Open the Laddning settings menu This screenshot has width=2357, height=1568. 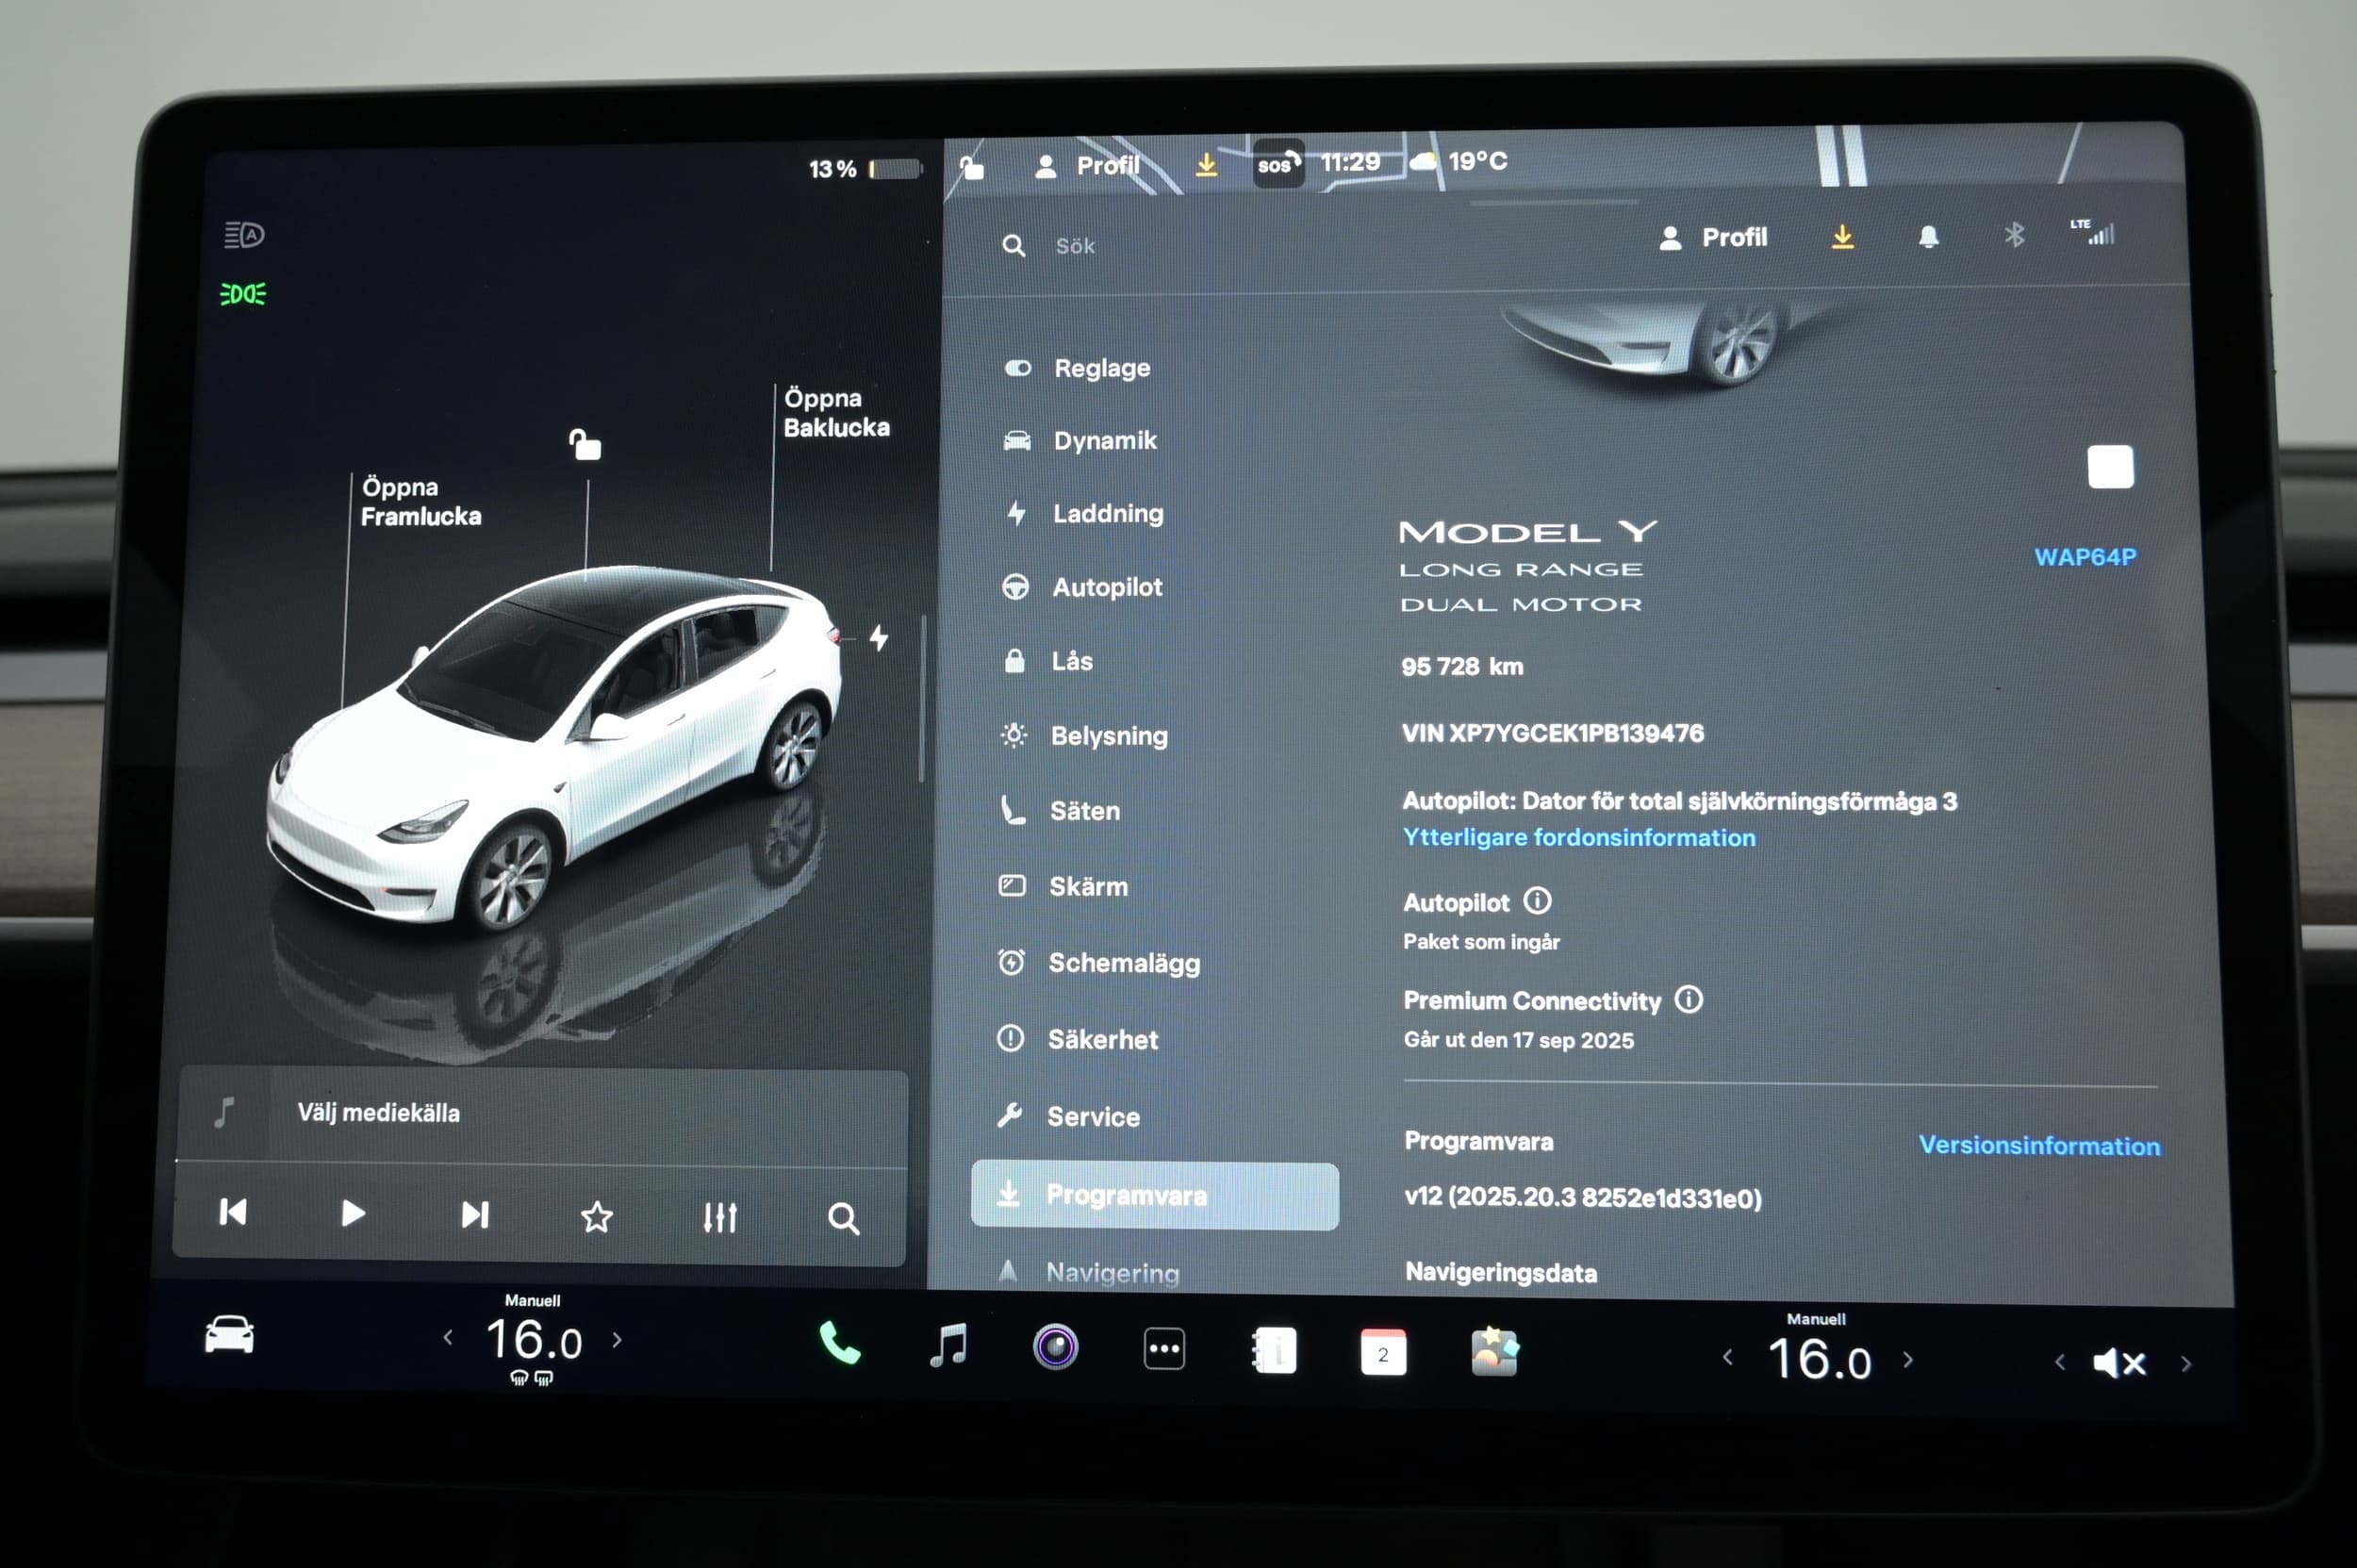pyautogui.click(x=1085, y=513)
